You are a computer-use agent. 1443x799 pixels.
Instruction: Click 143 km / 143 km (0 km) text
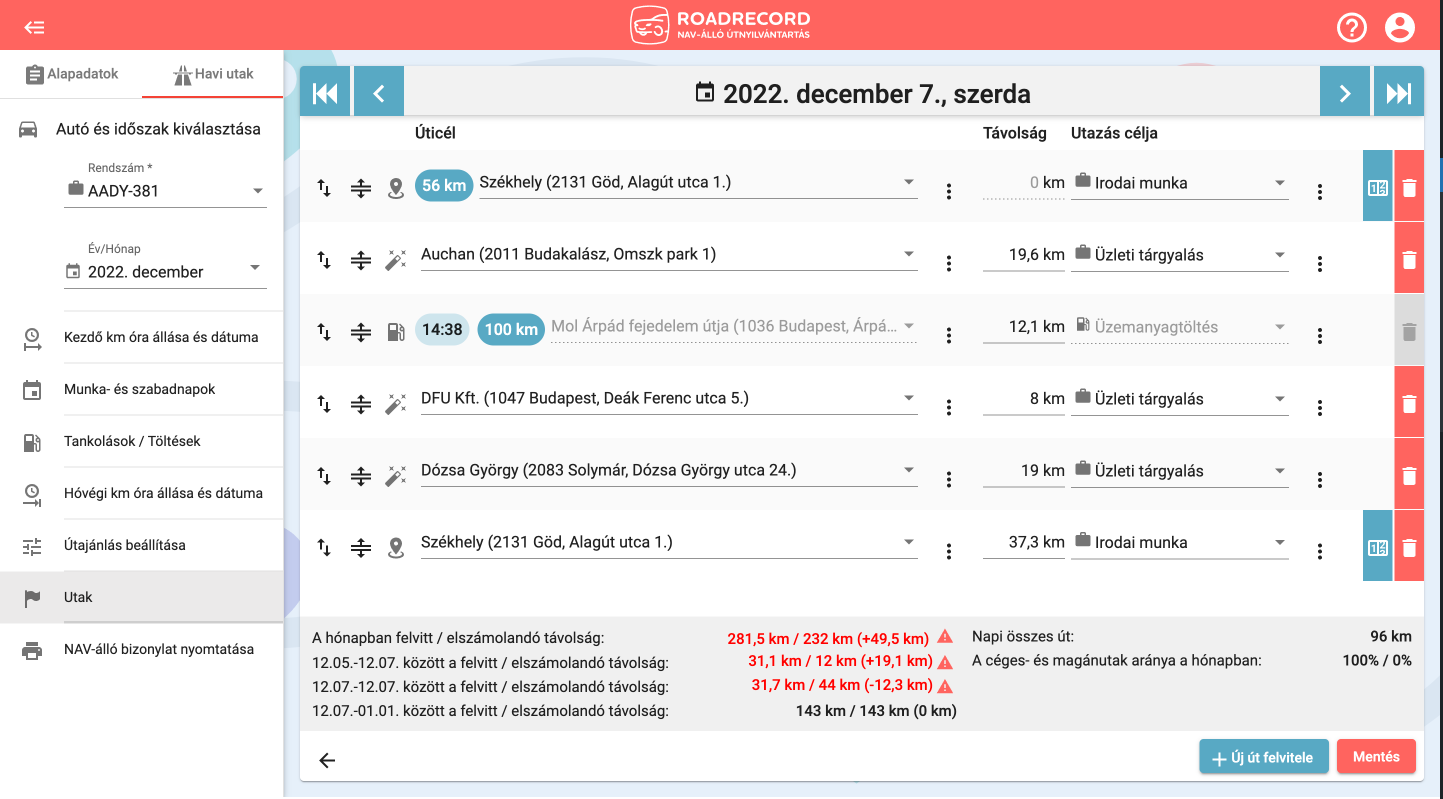[x=876, y=711]
